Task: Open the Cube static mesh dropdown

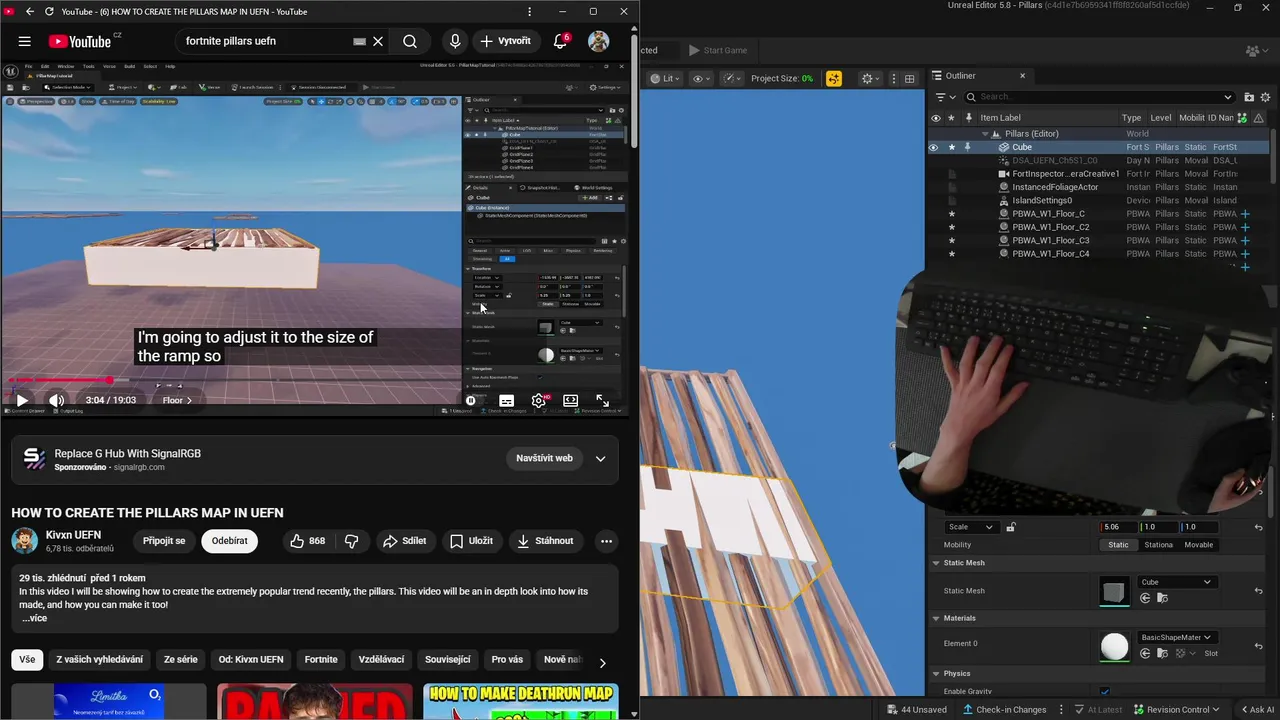Action: click(1176, 582)
